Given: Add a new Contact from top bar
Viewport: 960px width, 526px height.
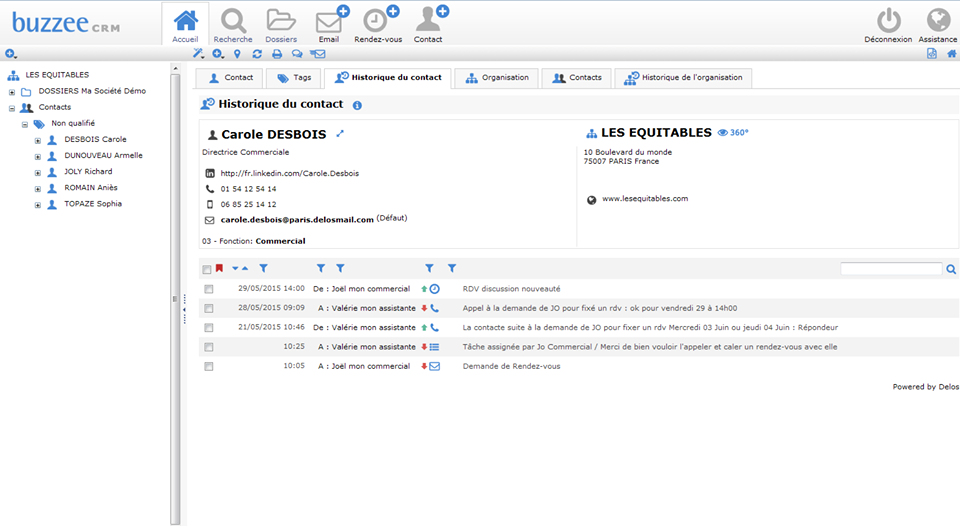Looking at the screenshot, I should pyautogui.click(x=432, y=19).
